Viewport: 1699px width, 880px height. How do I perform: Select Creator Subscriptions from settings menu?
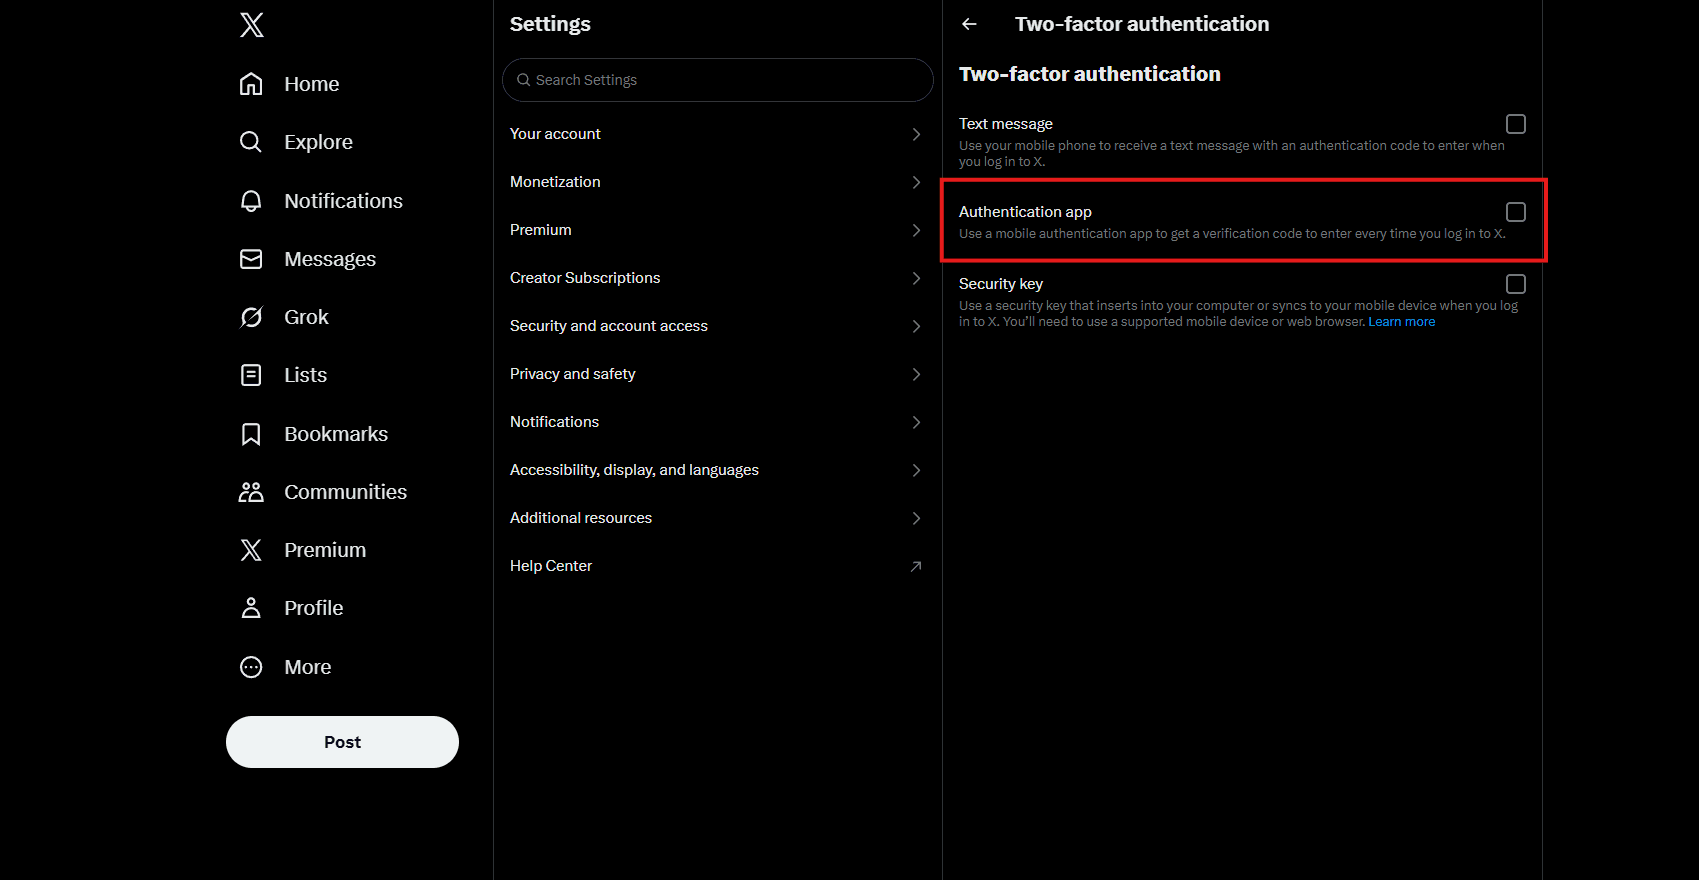click(x=716, y=277)
